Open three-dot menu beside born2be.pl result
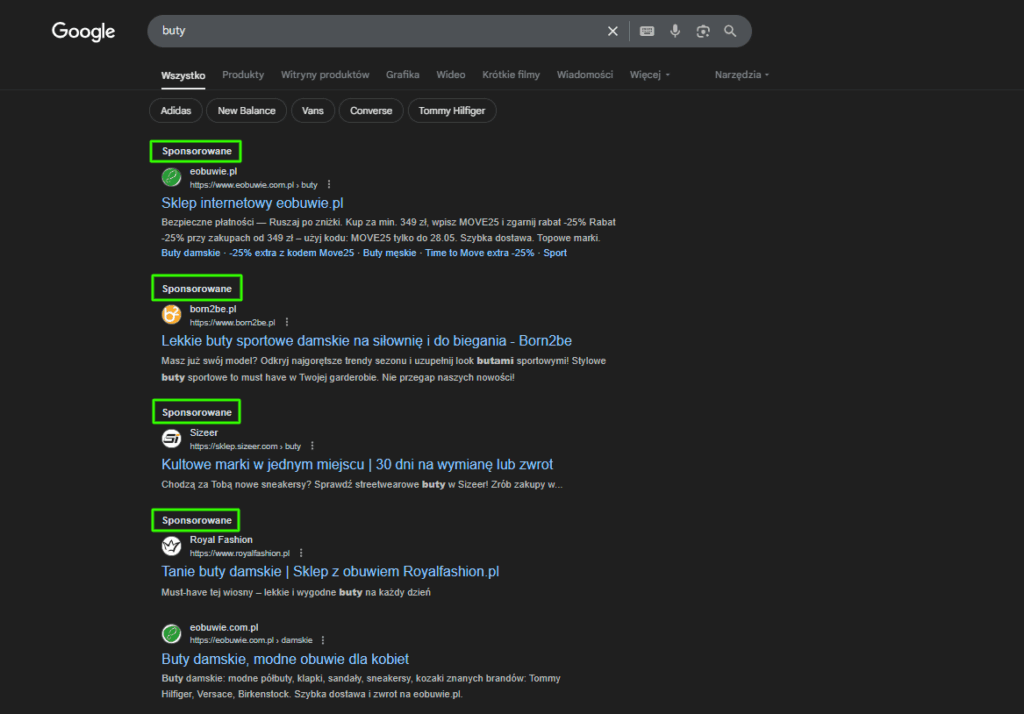The width and height of the screenshot is (1024, 714). tap(287, 323)
